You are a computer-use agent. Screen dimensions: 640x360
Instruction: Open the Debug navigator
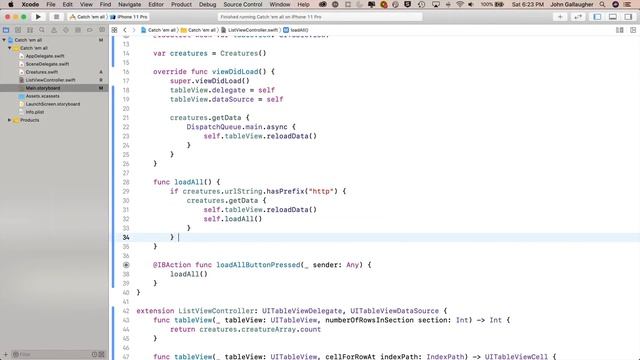pyautogui.click(x=78, y=30)
